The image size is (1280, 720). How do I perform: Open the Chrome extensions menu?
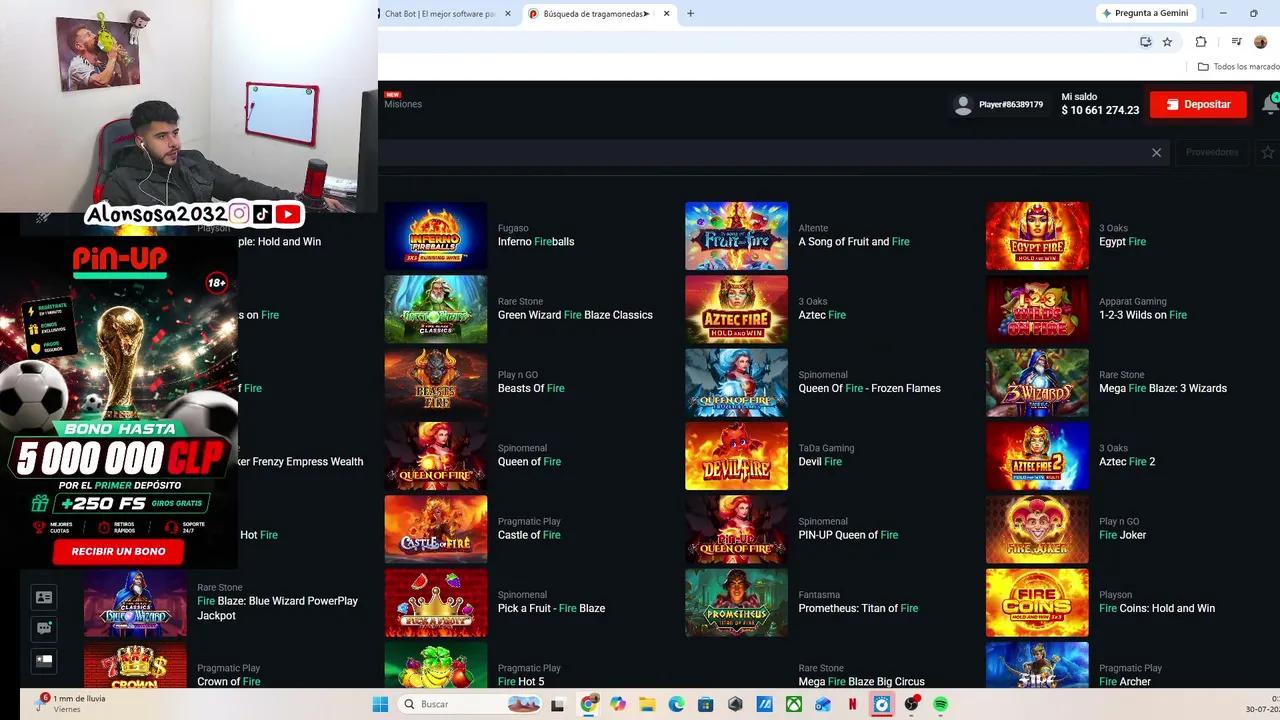(1201, 42)
